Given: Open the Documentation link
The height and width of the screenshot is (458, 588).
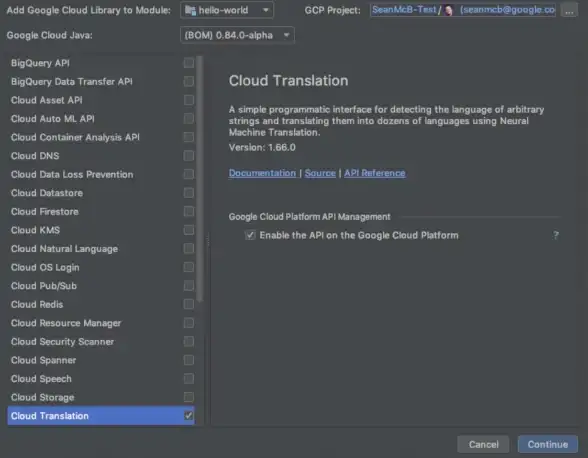Looking at the screenshot, I should tap(262, 173).
